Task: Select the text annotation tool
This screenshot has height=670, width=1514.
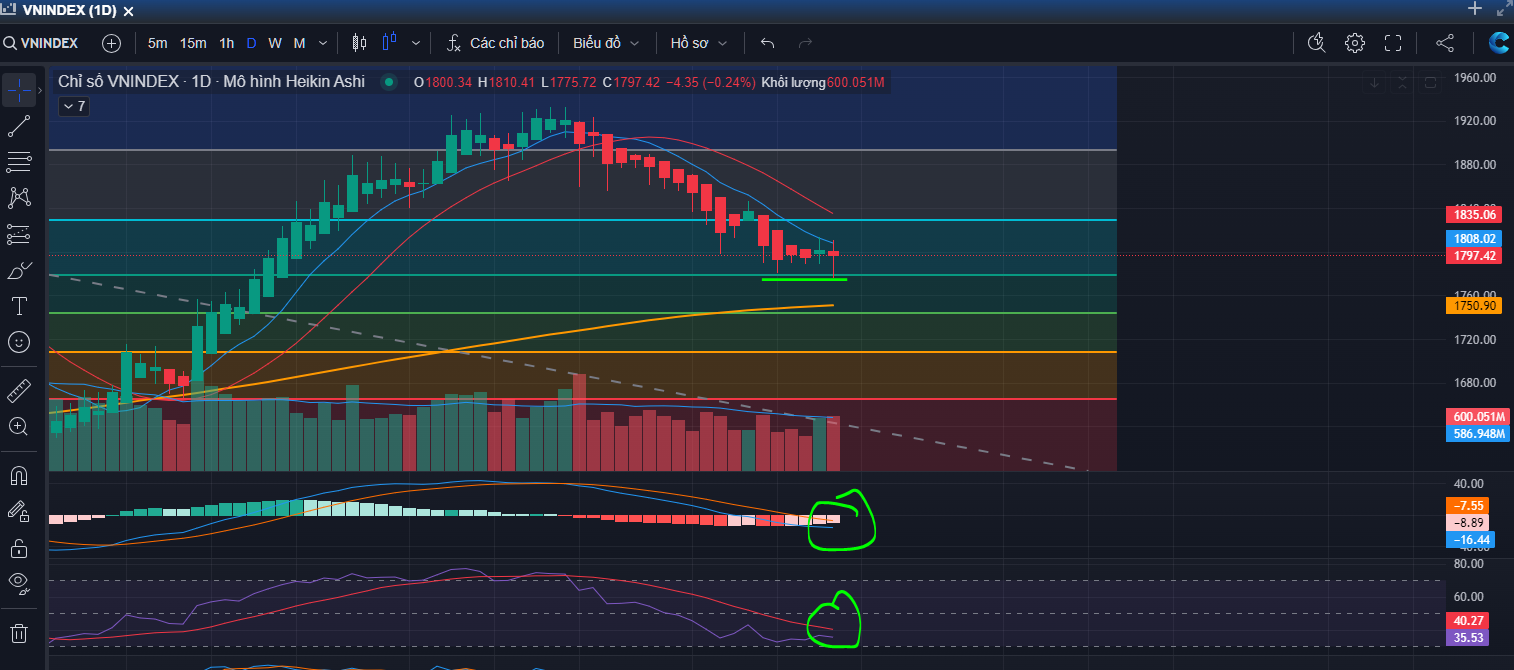Action: [x=18, y=306]
